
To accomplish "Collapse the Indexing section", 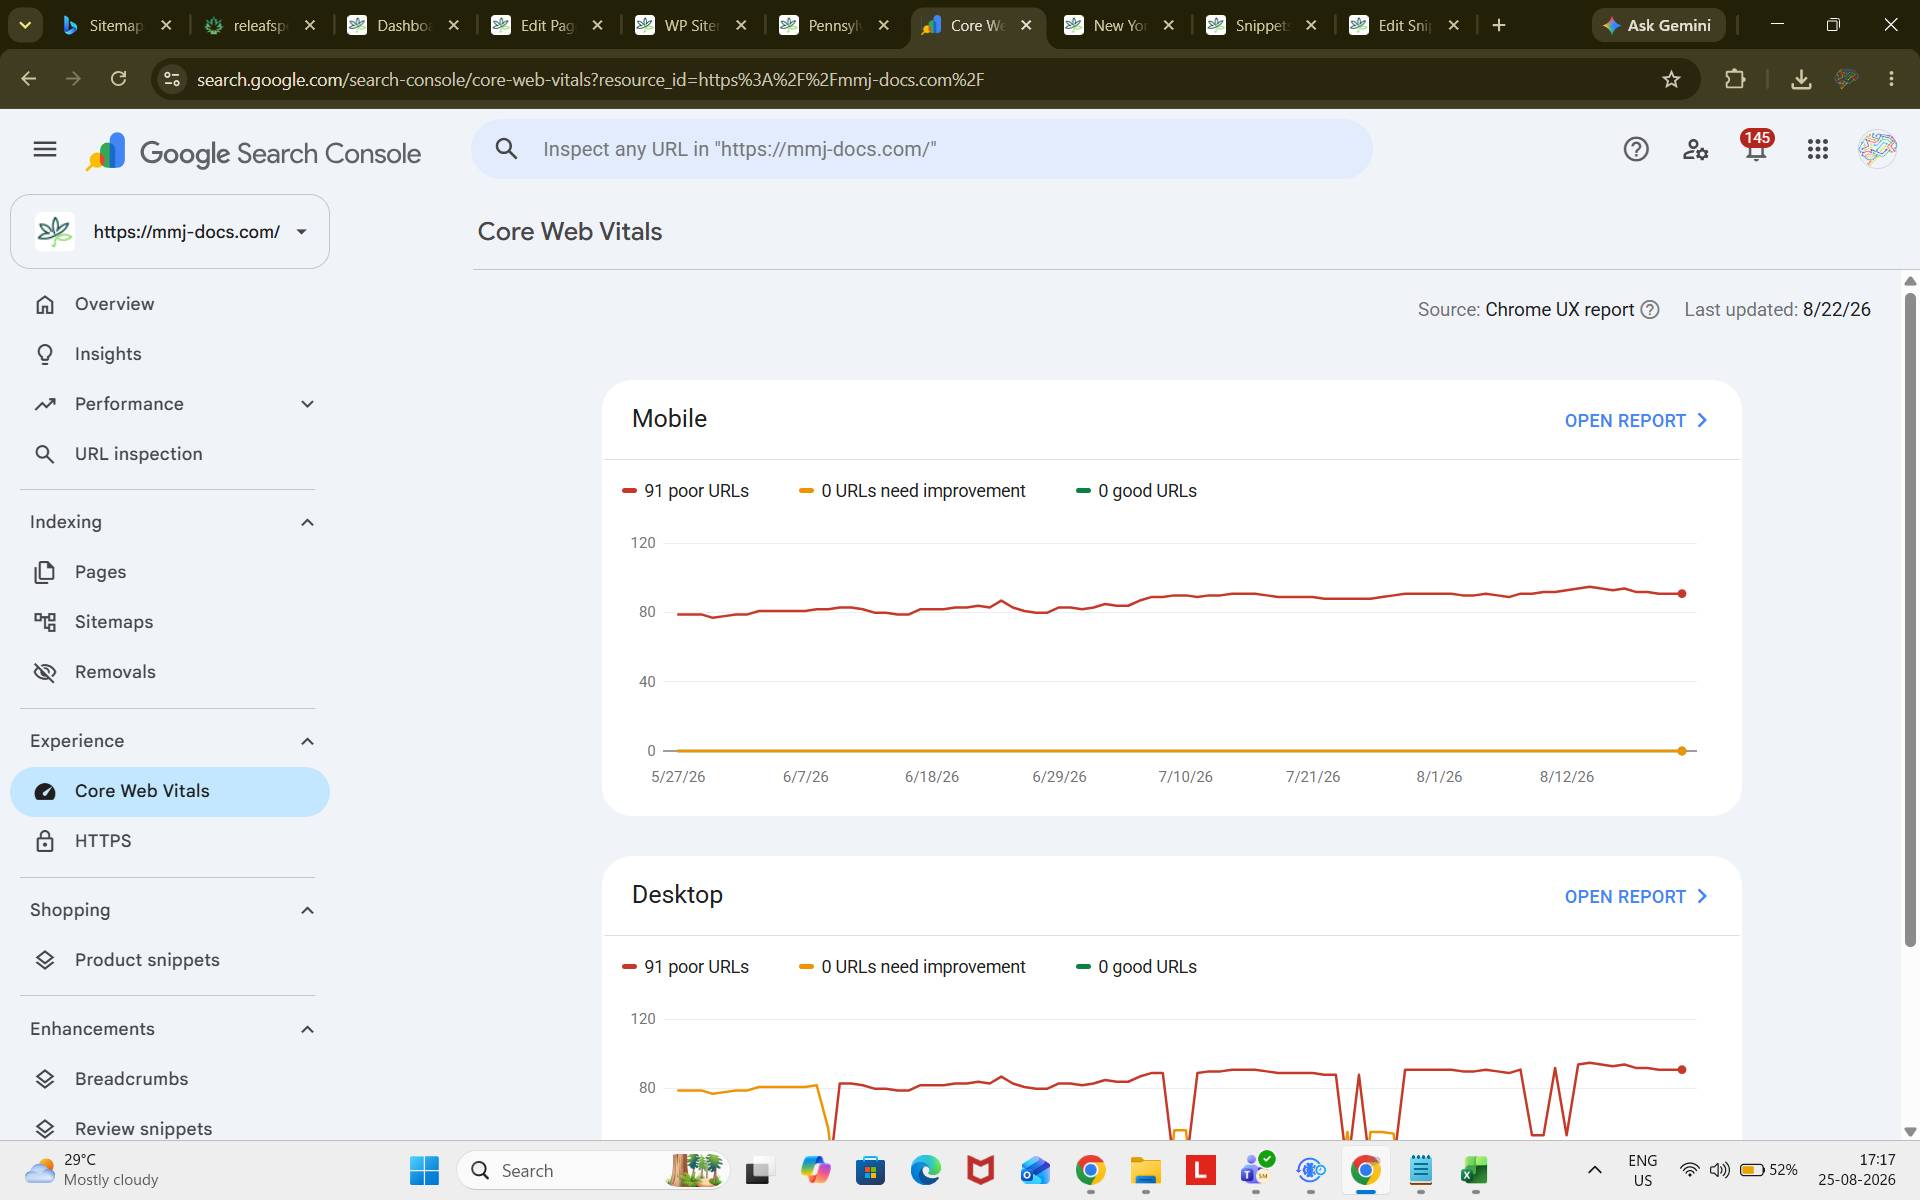I will (307, 522).
